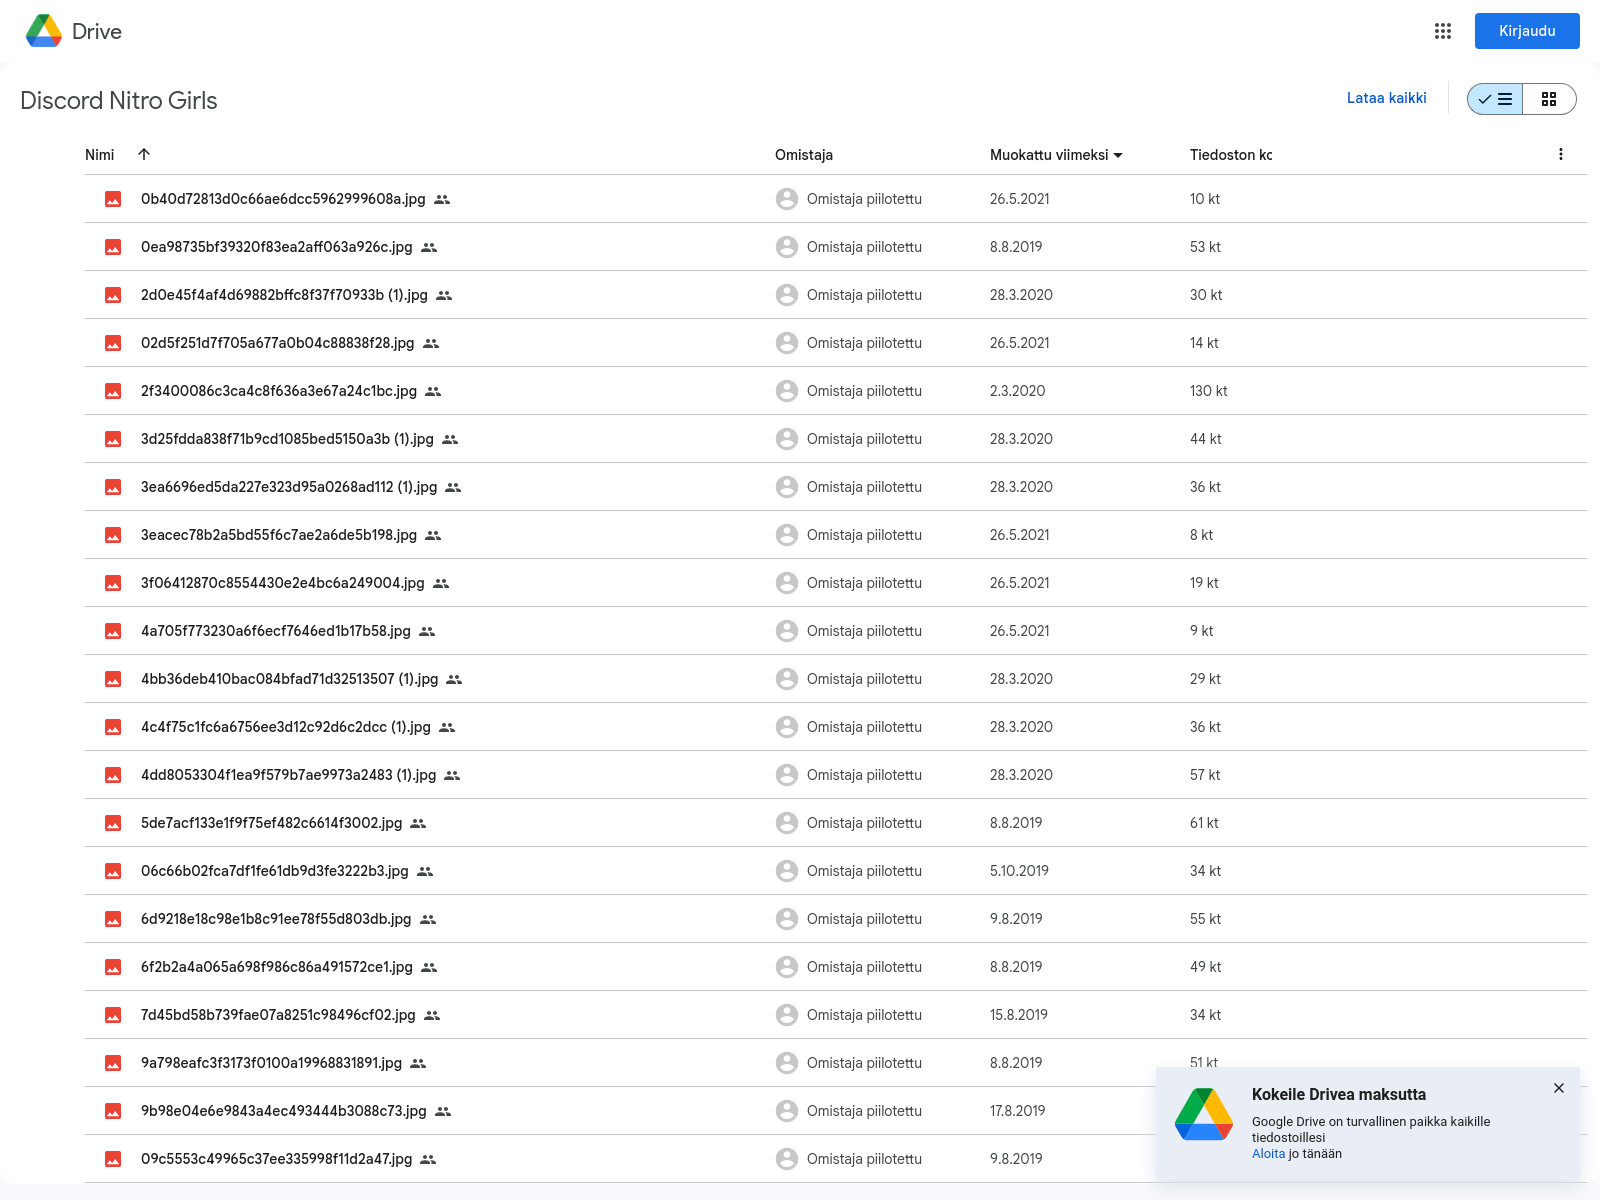Screen dimensions: 1600x1200
Task: Click the 130 kt file size value
Action: 1208,391
